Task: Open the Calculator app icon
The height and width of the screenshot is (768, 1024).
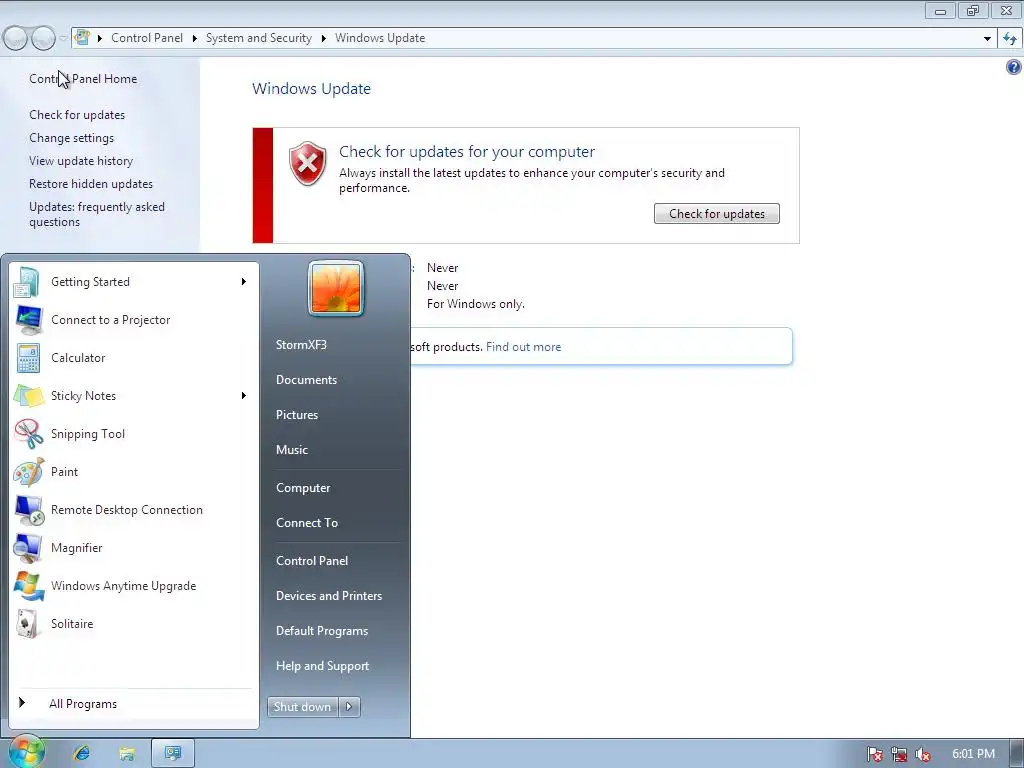Action: tap(28, 358)
